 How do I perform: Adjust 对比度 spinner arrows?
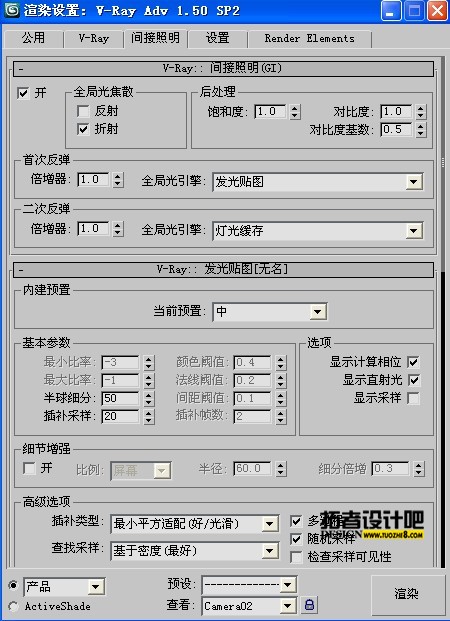coord(421,112)
